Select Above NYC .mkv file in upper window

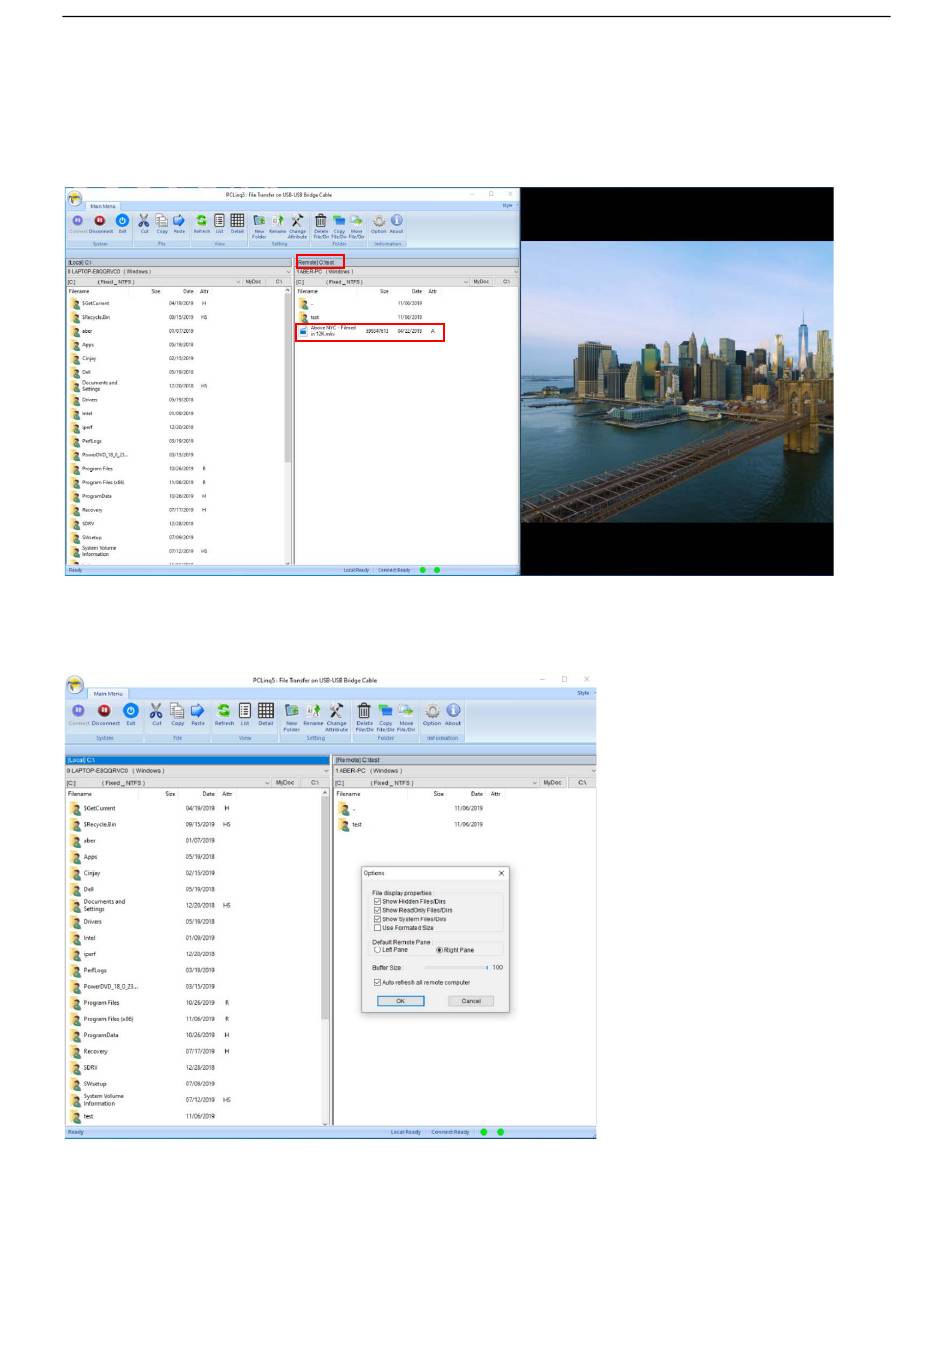368,331
